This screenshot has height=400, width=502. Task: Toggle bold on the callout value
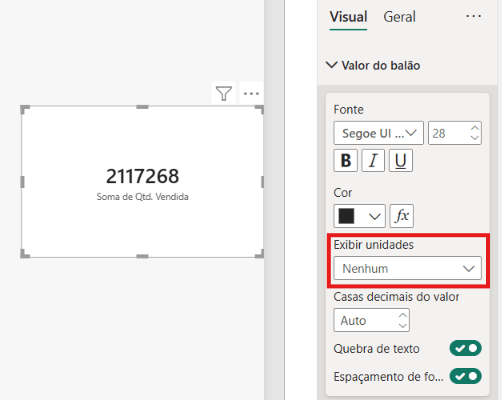346,161
